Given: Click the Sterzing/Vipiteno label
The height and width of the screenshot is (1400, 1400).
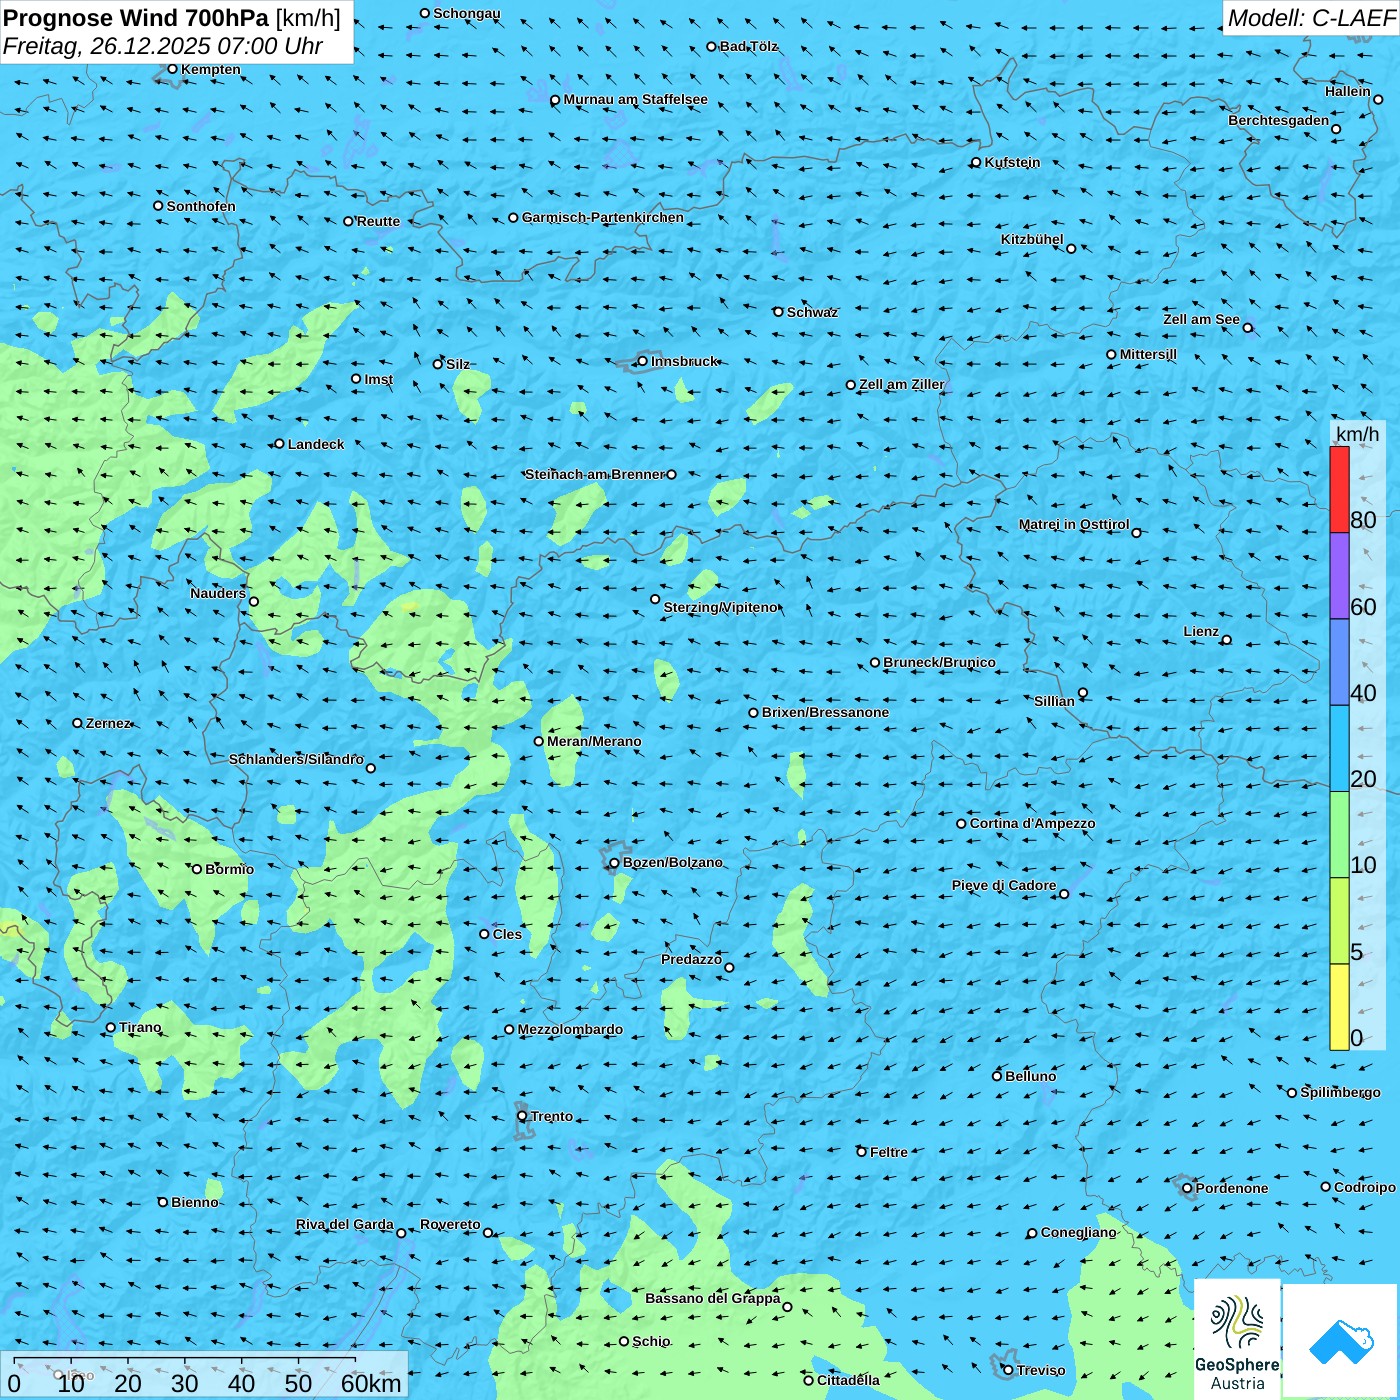Looking at the screenshot, I should pos(720,607).
